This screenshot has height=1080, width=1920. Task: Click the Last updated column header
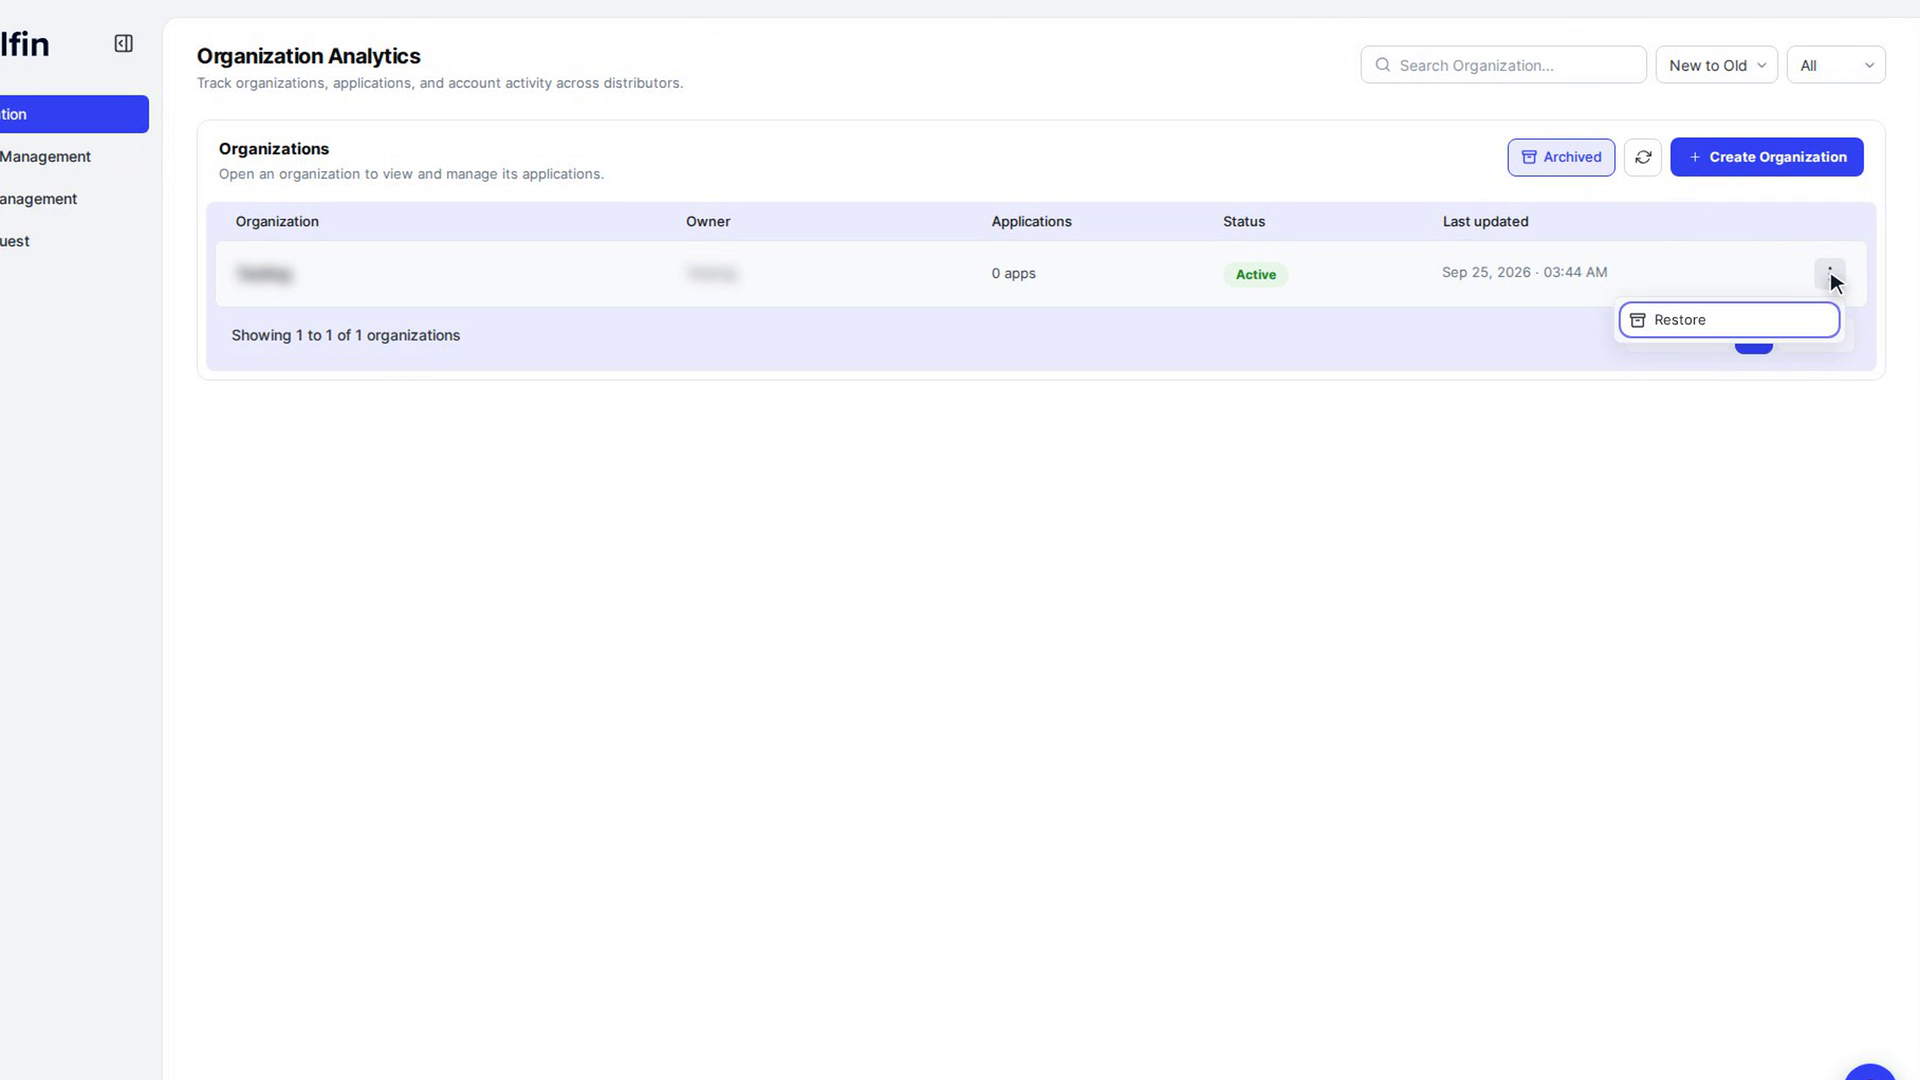click(x=1485, y=222)
